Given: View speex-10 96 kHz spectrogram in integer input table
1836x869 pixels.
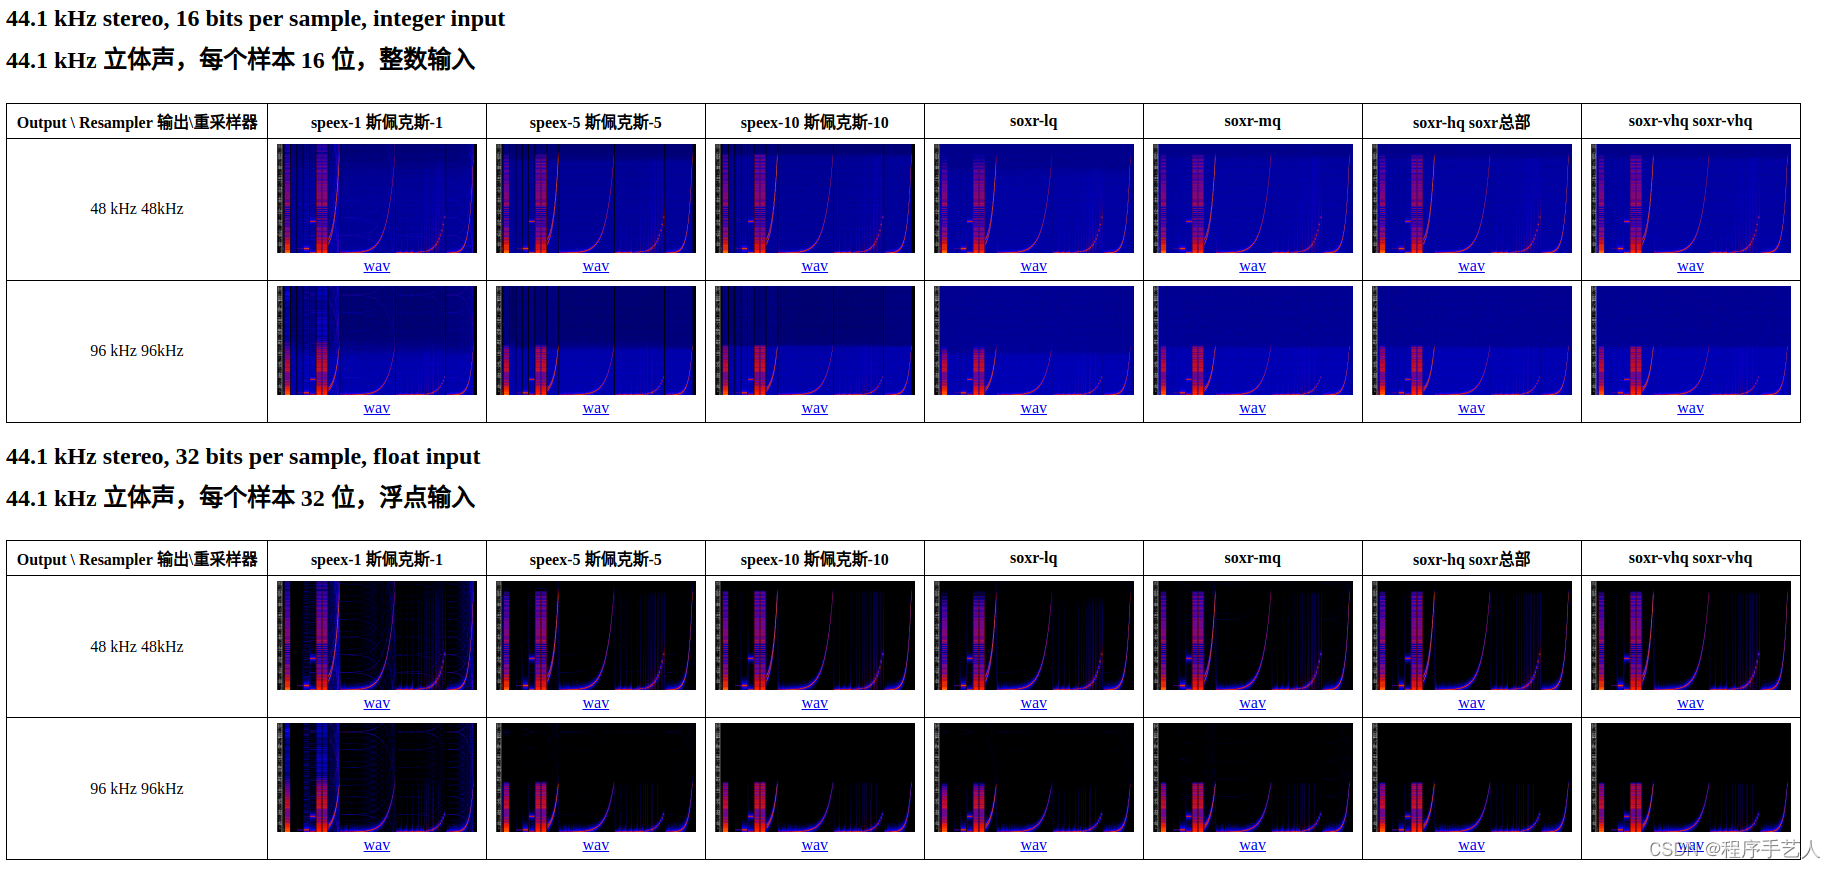Looking at the screenshot, I should (815, 340).
